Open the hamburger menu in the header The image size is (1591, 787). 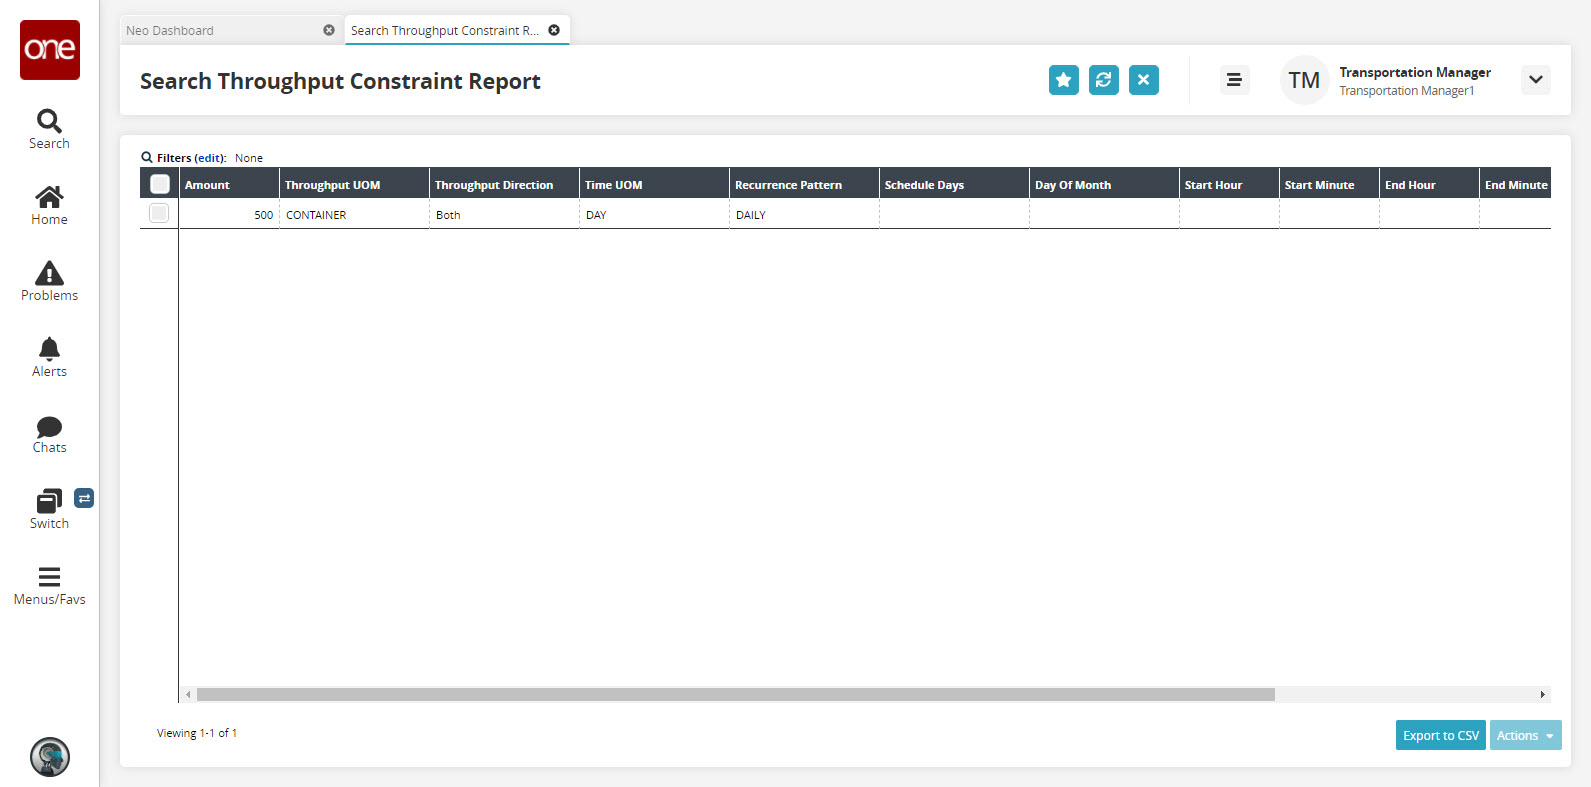tap(1234, 80)
